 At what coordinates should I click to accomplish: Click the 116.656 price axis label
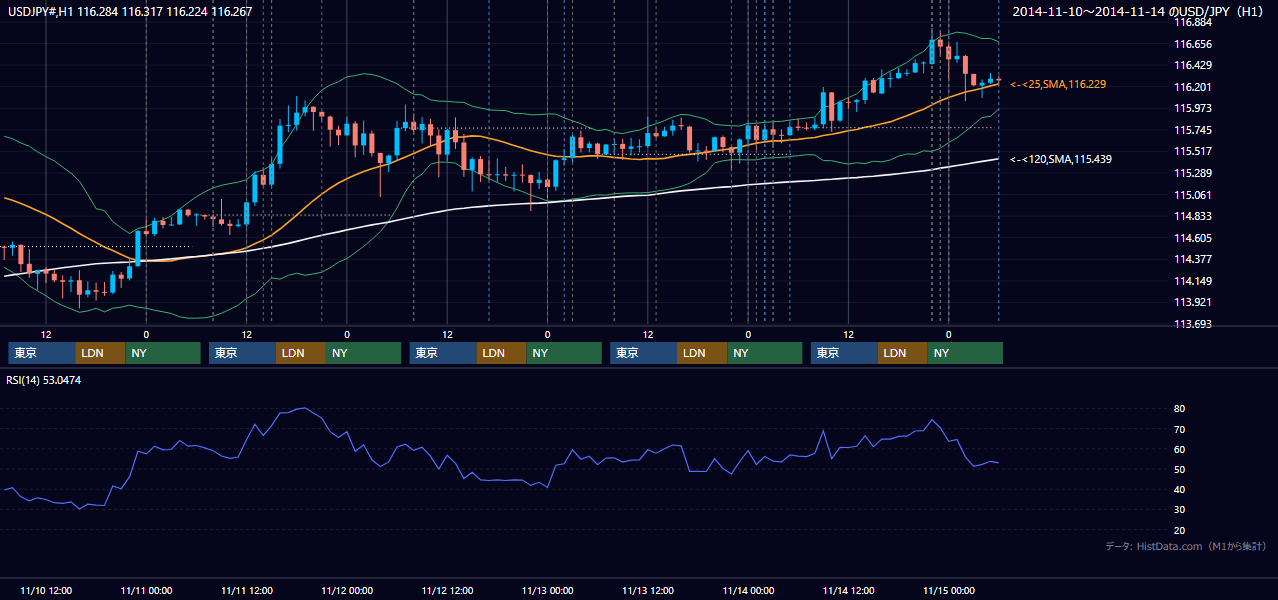(1192, 44)
